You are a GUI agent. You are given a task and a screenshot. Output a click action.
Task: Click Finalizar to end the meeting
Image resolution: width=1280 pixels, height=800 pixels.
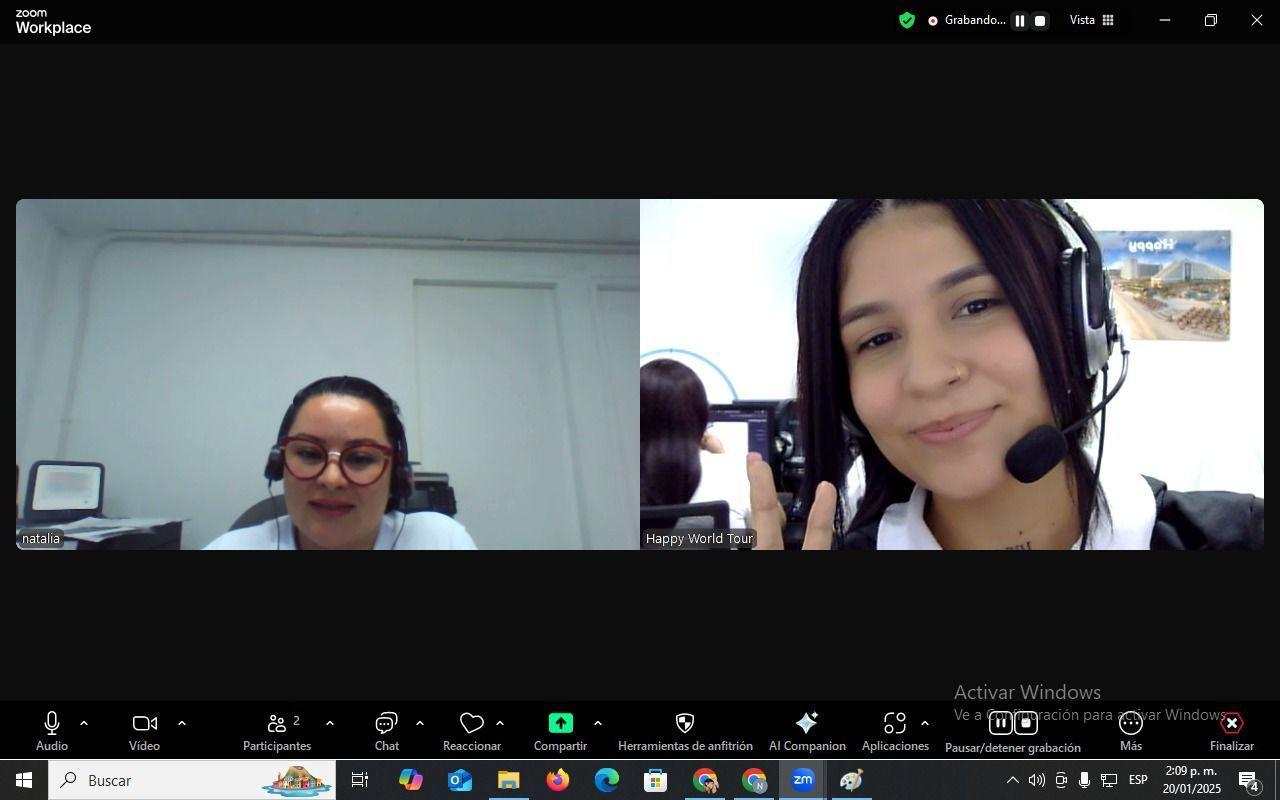point(1232,731)
